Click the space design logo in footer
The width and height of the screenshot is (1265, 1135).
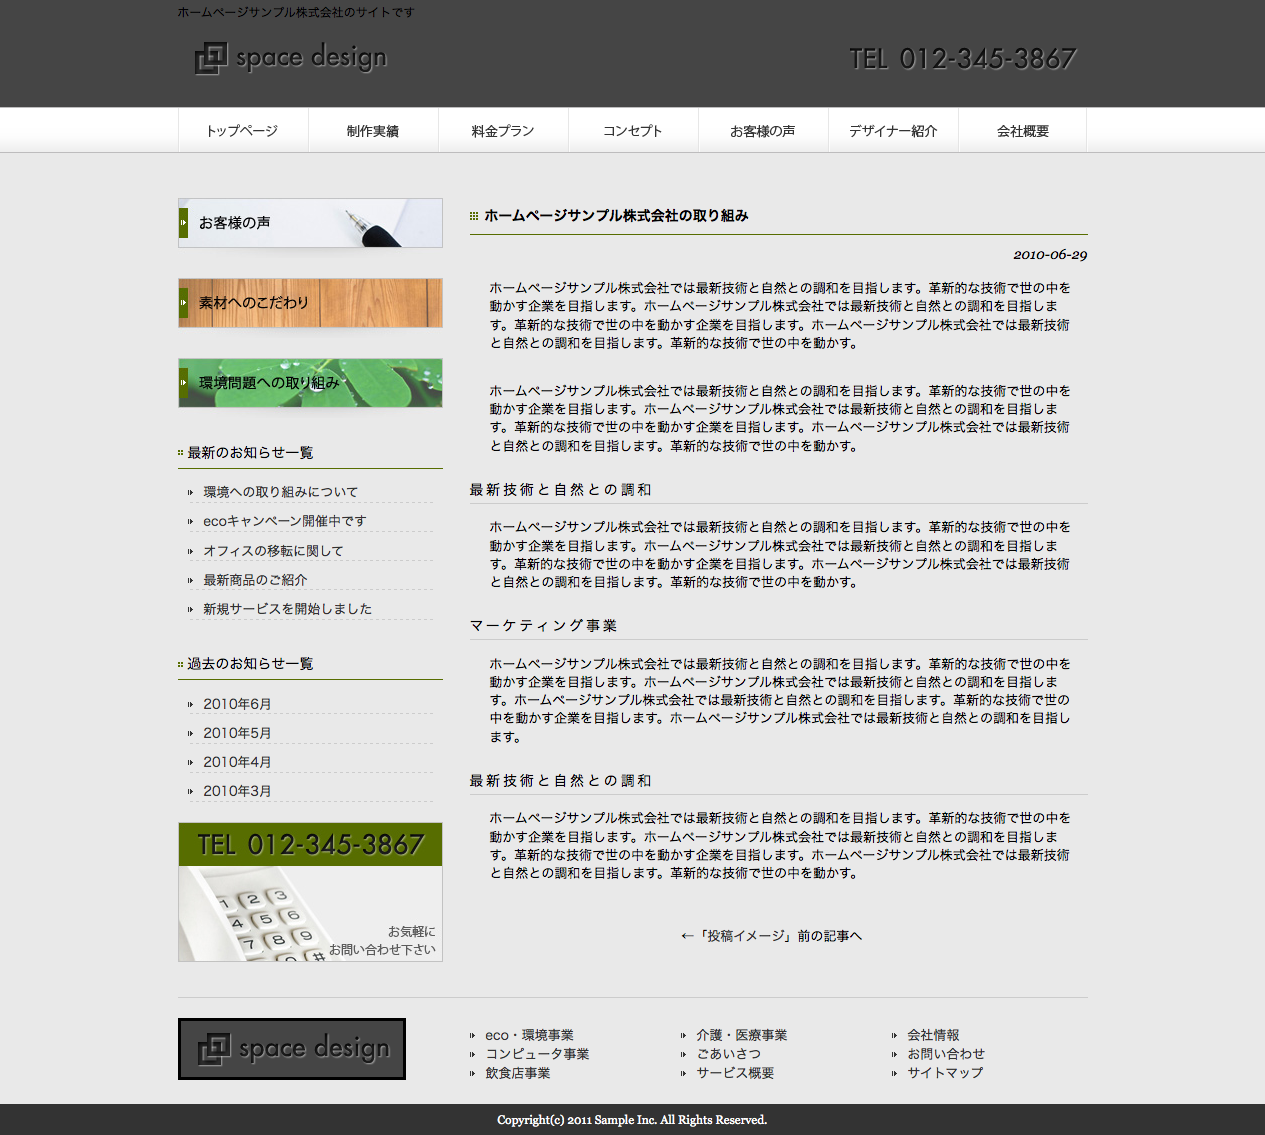[292, 1049]
